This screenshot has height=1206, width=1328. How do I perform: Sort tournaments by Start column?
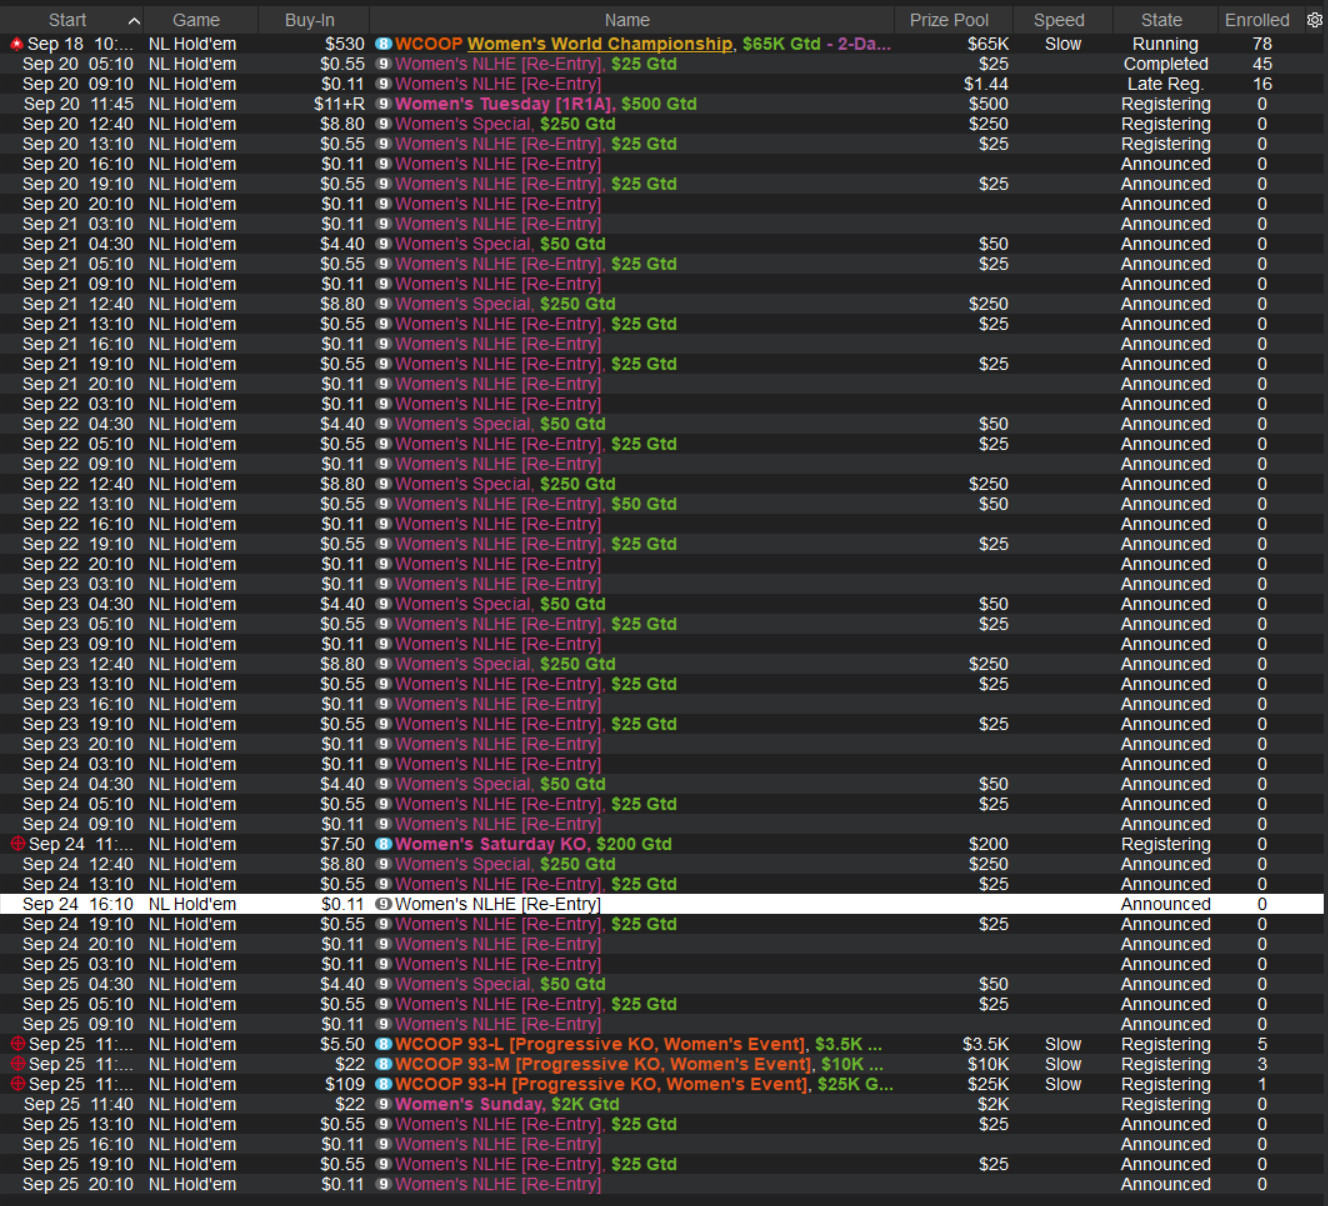click(67, 20)
